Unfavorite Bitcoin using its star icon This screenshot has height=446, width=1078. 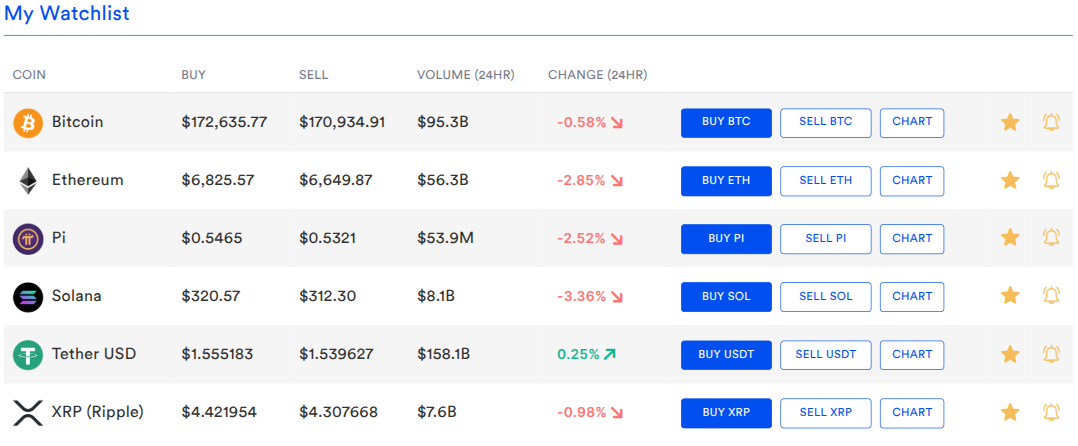click(x=1009, y=122)
